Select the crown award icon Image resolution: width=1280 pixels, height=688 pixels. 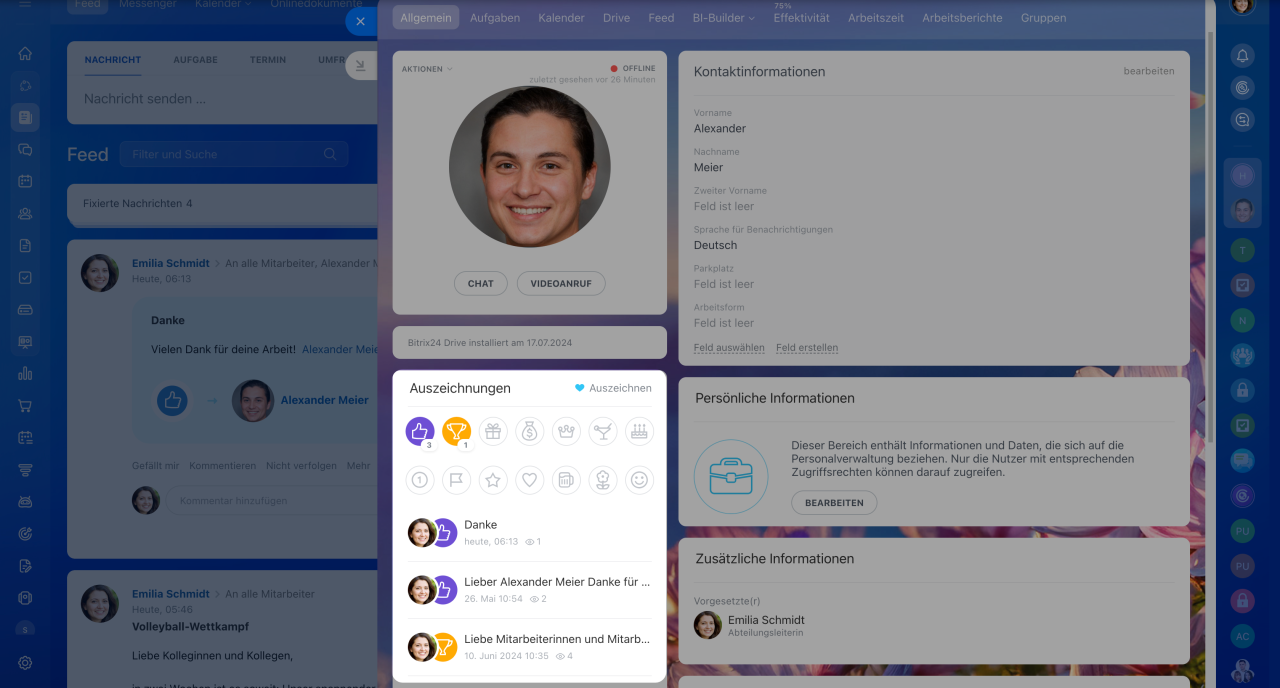(x=566, y=431)
